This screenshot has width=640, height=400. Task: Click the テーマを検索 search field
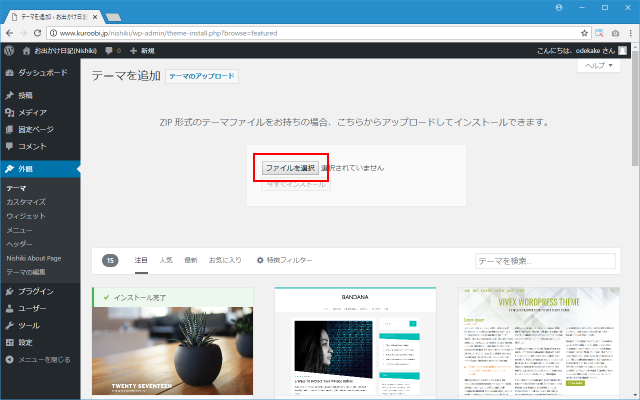(545, 261)
